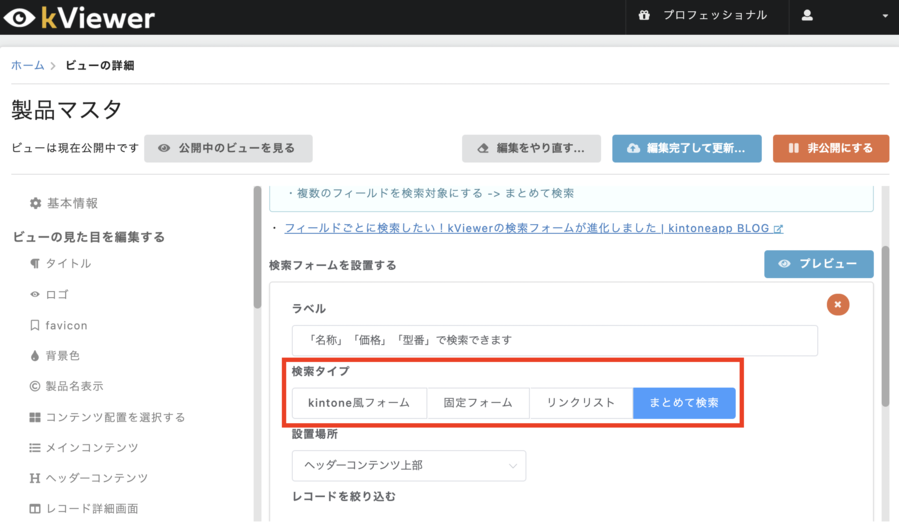Remove search form with red X button

838,304
